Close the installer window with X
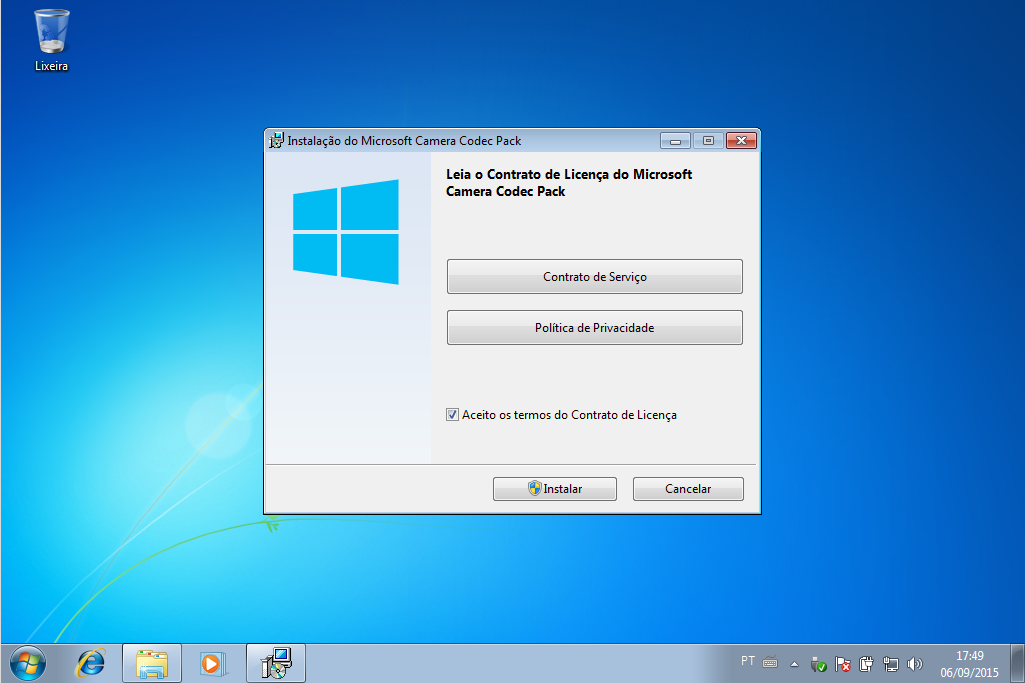 click(x=741, y=141)
